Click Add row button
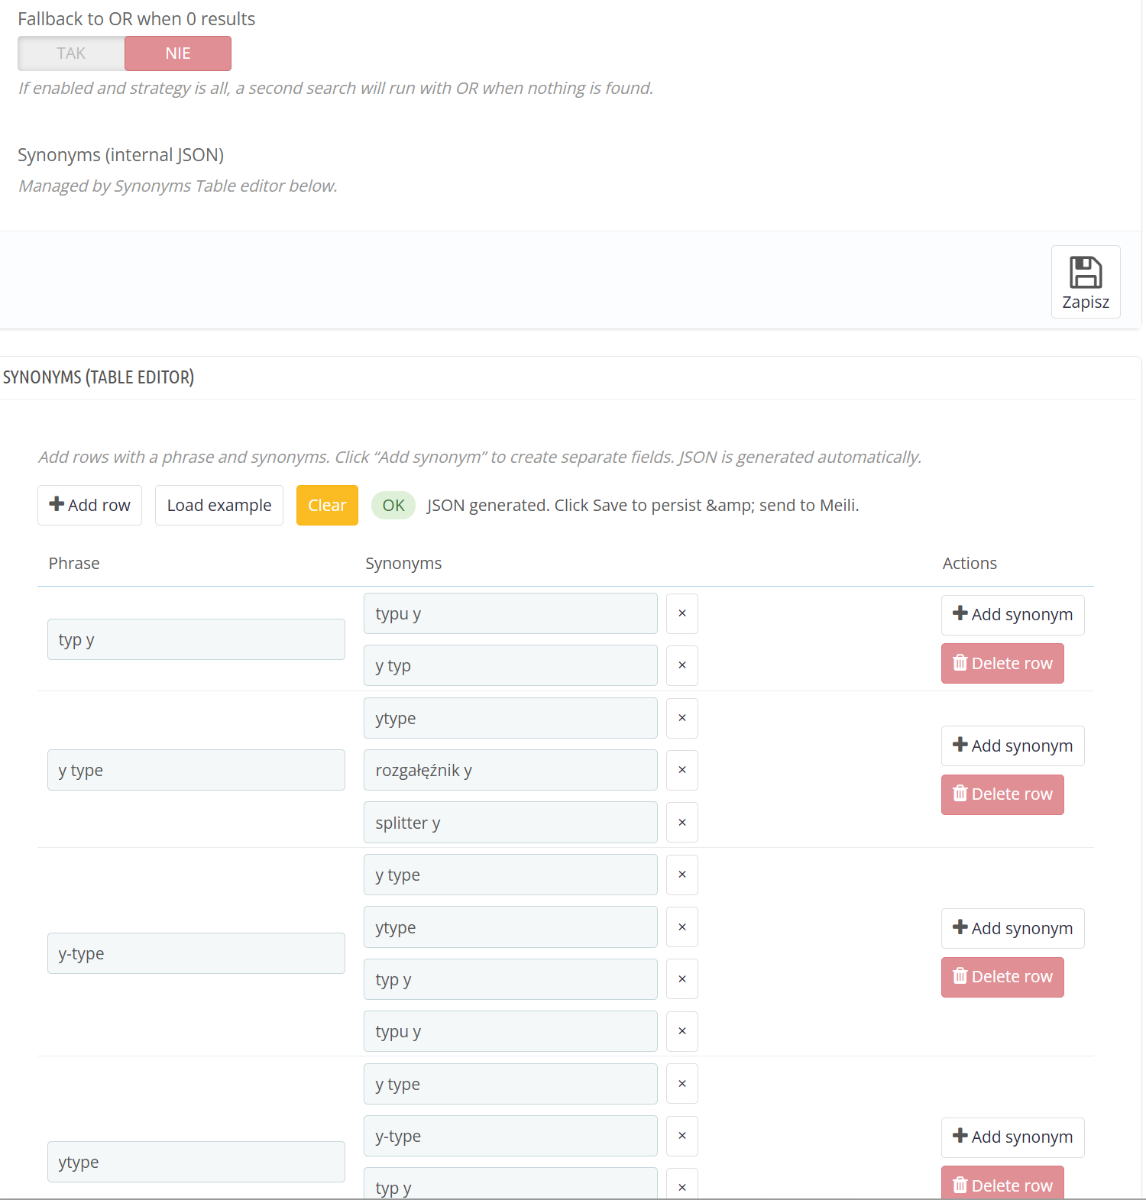The image size is (1146, 1200). pos(90,505)
